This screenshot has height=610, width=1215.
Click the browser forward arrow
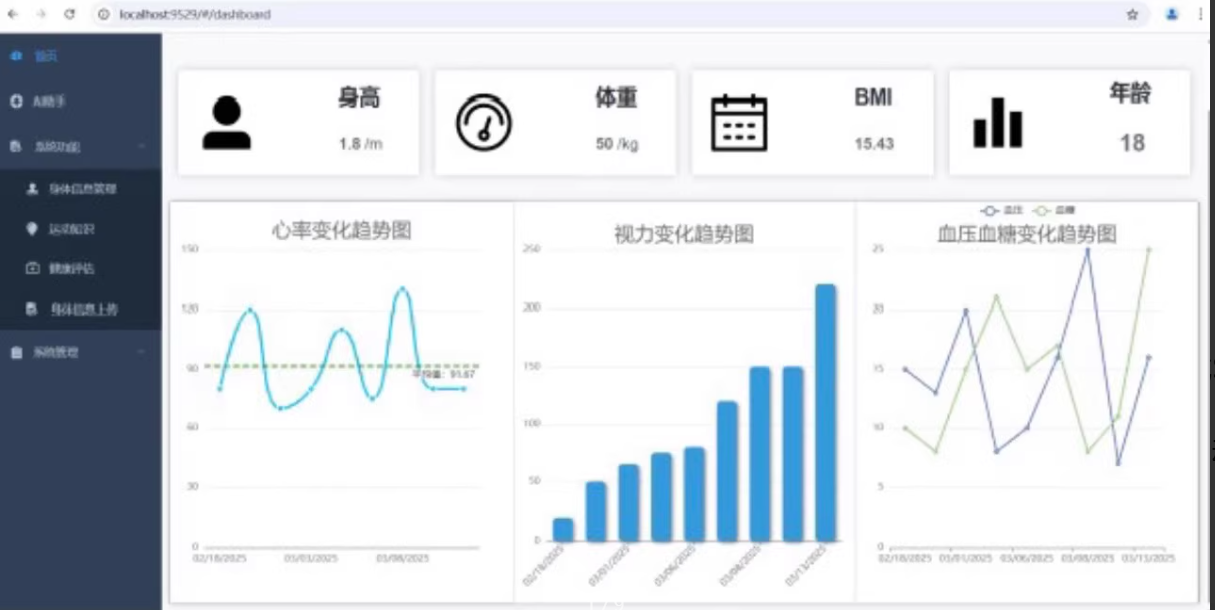pyautogui.click(x=40, y=15)
